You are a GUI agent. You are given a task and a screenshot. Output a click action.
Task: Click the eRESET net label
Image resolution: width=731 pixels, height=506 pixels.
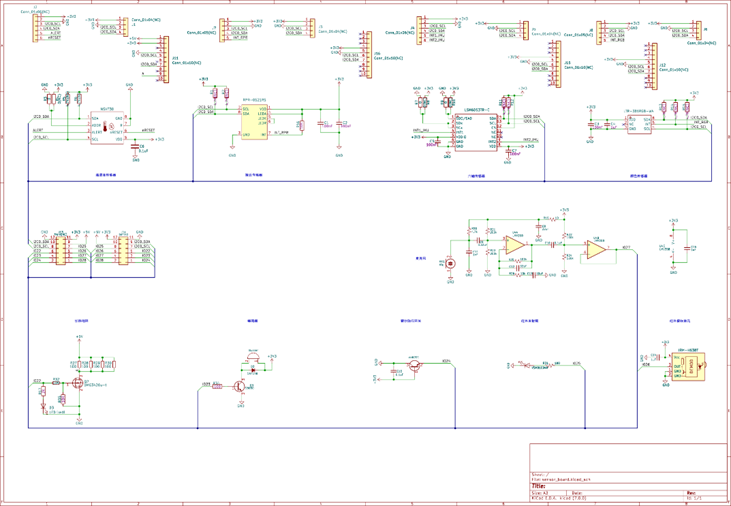tap(148, 131)
